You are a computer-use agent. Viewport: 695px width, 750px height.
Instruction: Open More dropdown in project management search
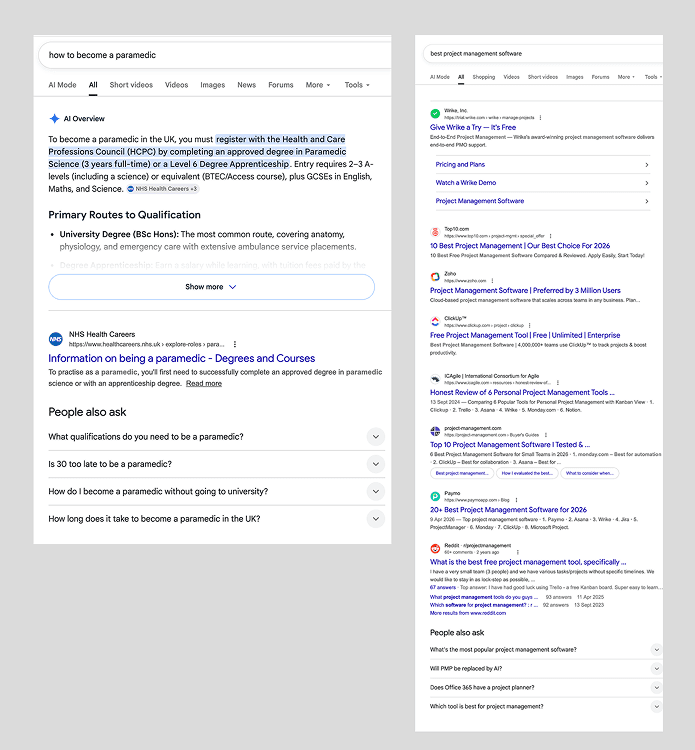click(x=626, y=77)
